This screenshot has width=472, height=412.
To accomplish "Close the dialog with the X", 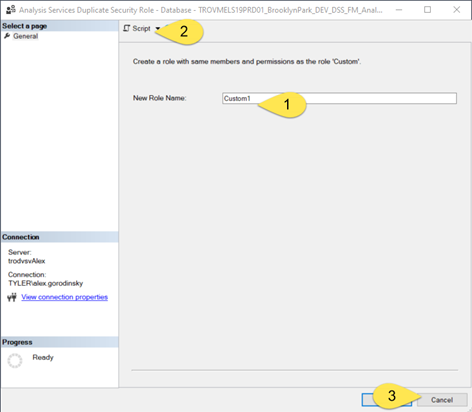I will click(x=457, y=10).
